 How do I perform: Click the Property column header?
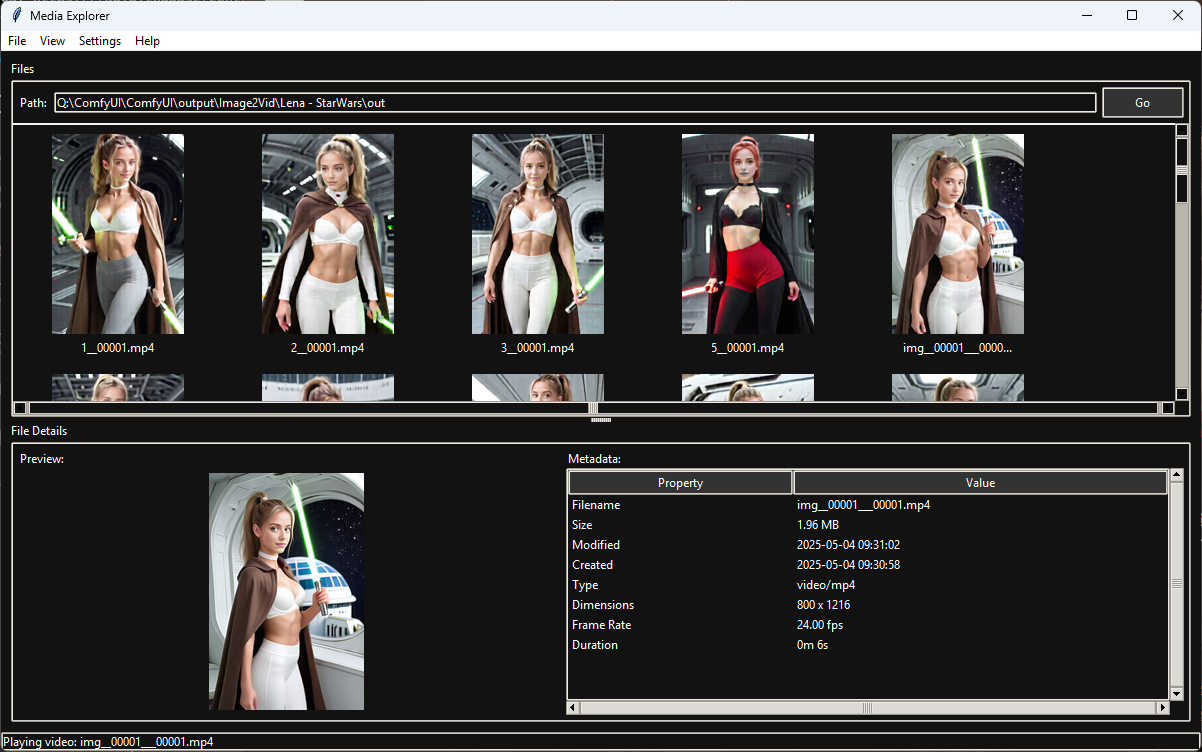click(x=680, y=483)
